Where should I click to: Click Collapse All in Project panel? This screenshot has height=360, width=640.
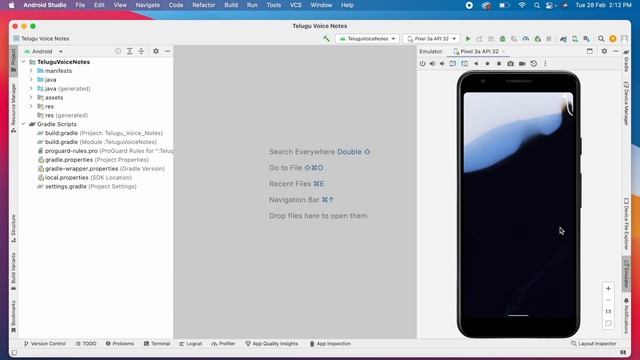tap(141, 51)
